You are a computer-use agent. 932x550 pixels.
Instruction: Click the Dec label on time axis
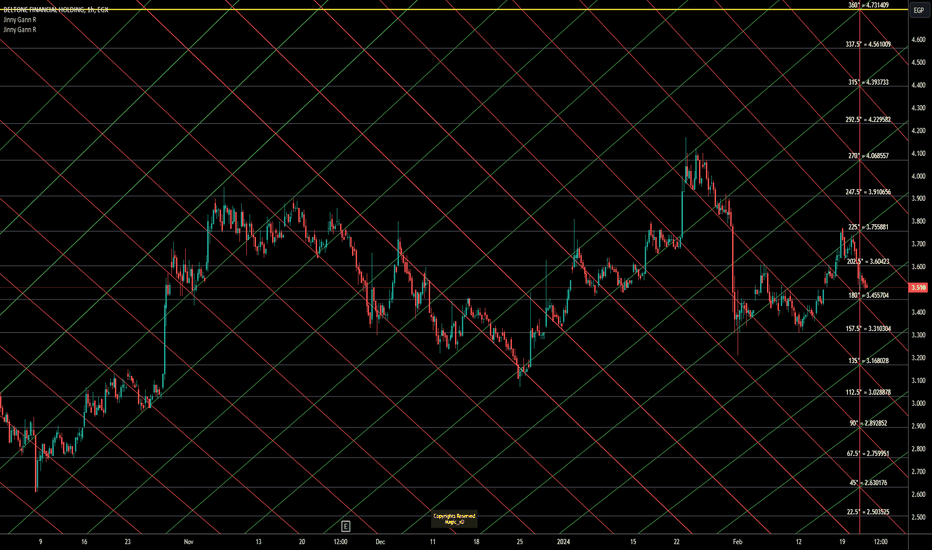[x=380, y=542]
